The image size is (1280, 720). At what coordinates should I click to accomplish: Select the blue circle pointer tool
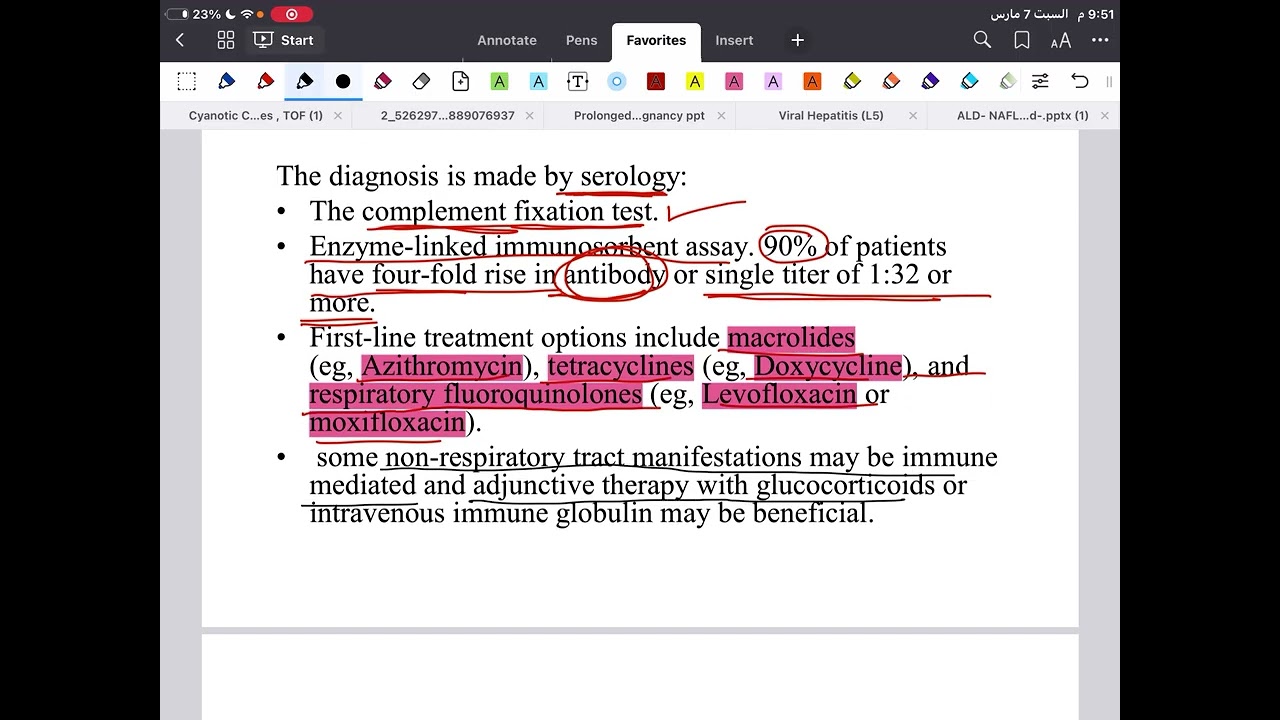(x=616, y=81)
